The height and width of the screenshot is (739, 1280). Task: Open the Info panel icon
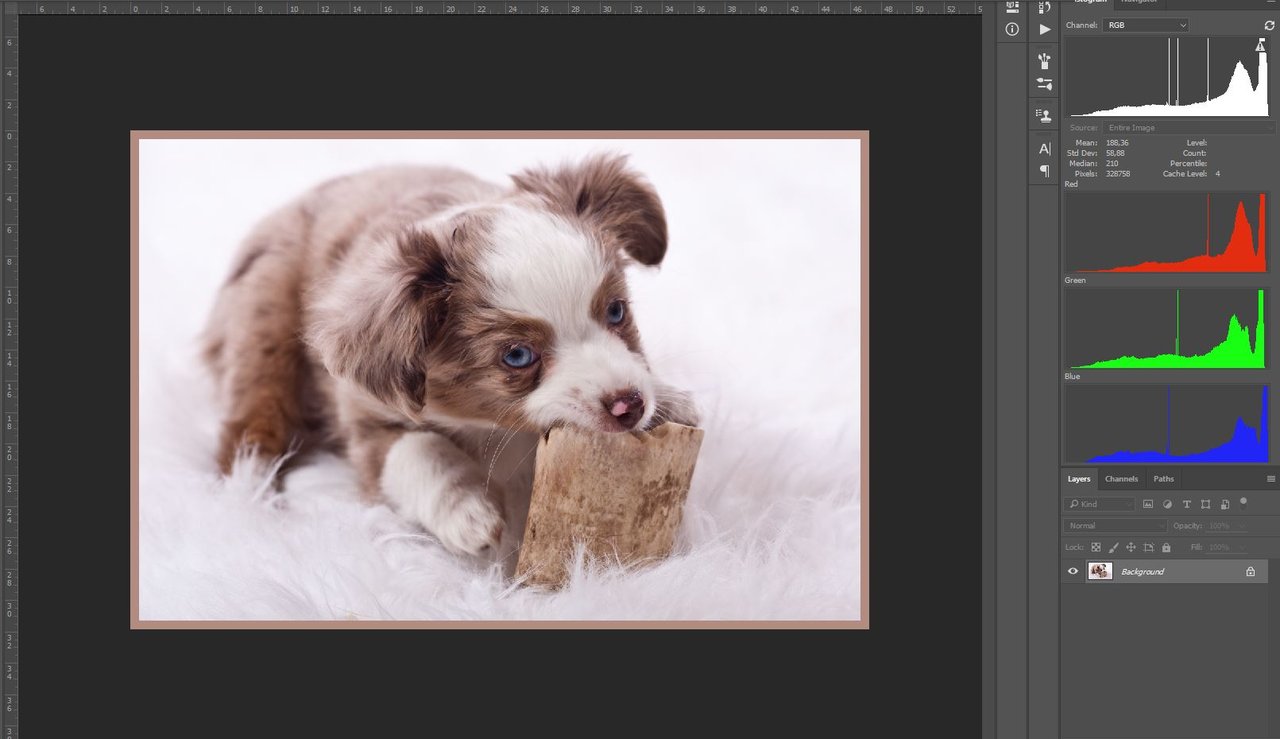[1012, 29]
